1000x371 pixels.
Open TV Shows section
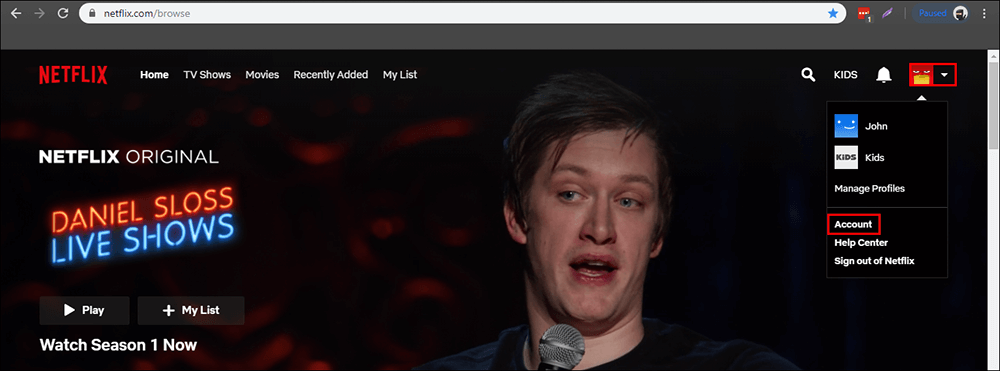(207, 75)
